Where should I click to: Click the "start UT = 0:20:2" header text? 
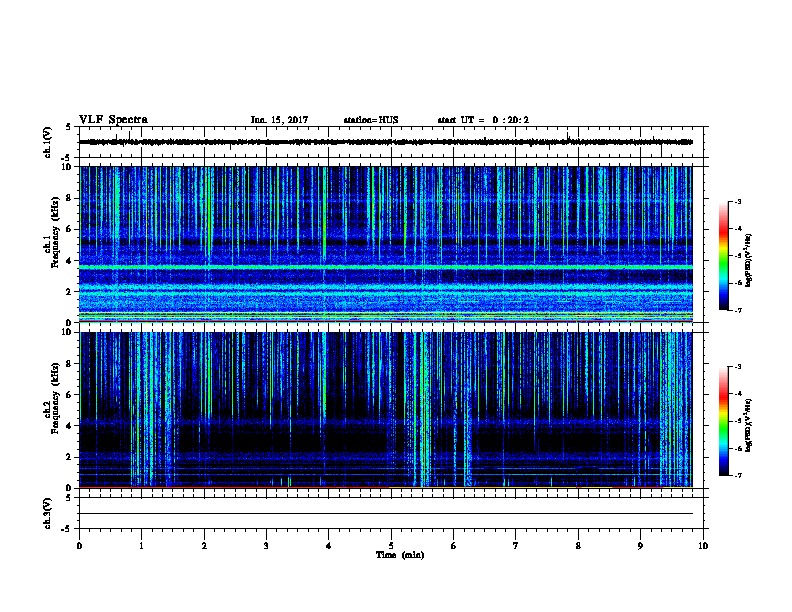[483, 120]
